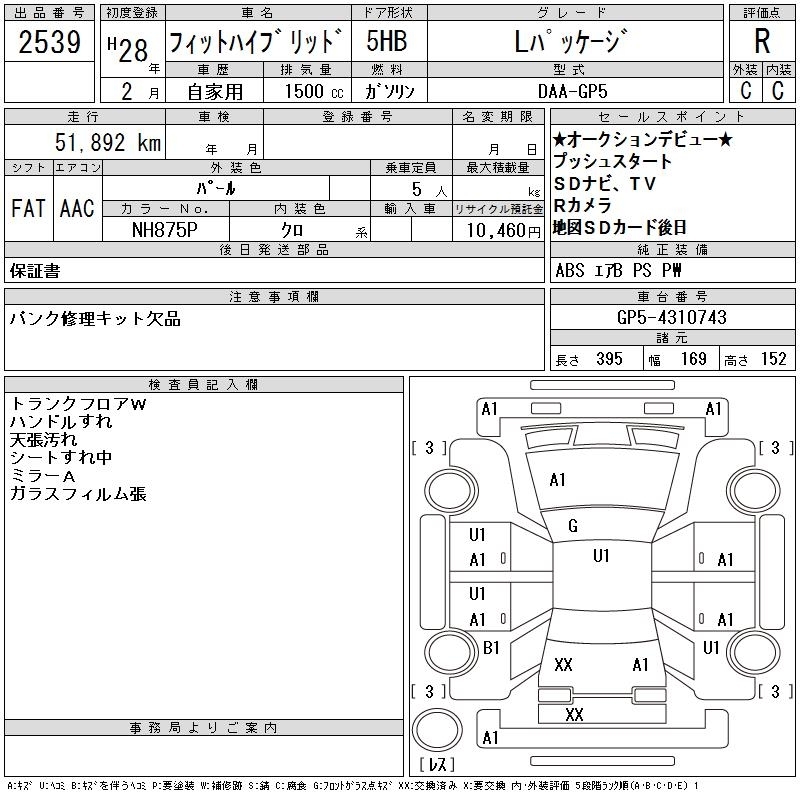Select the fuel type ガソリン
Screen dimensions: 800x800
390,91
